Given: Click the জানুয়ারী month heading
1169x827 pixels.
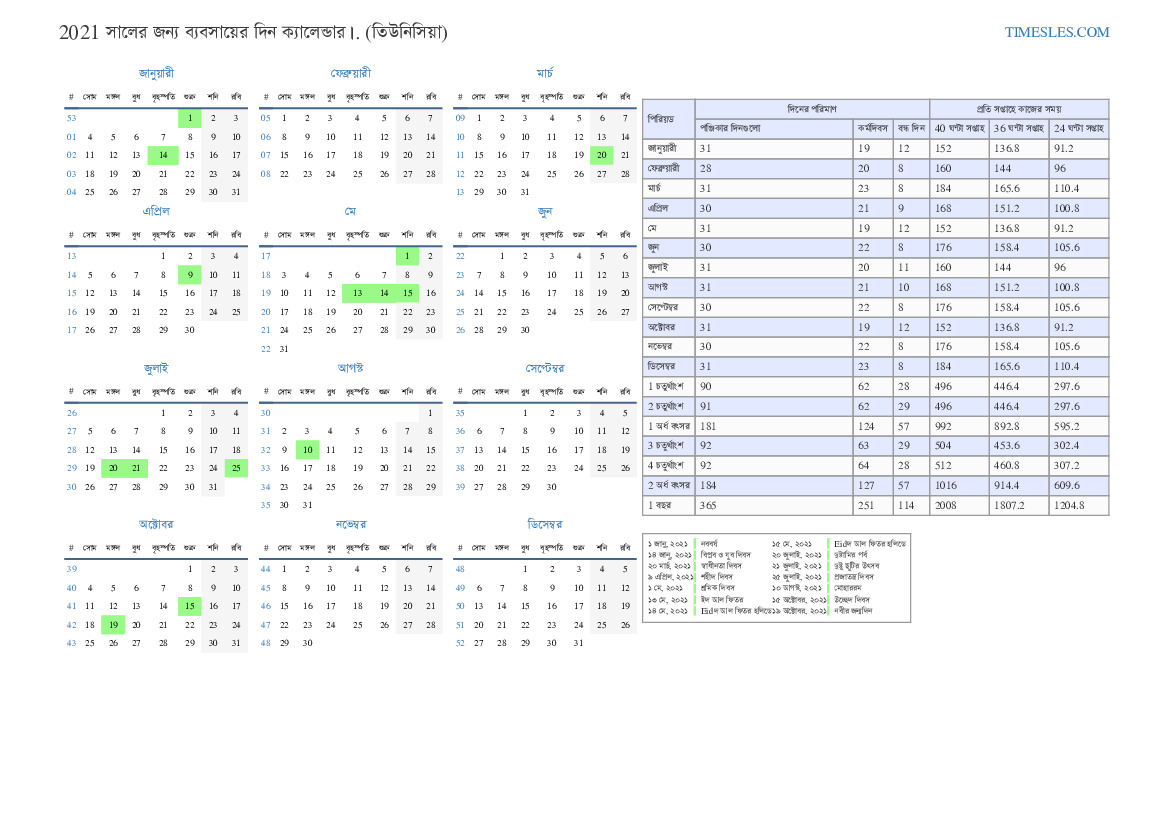Looking at the screenshot, I should point(156,73).
